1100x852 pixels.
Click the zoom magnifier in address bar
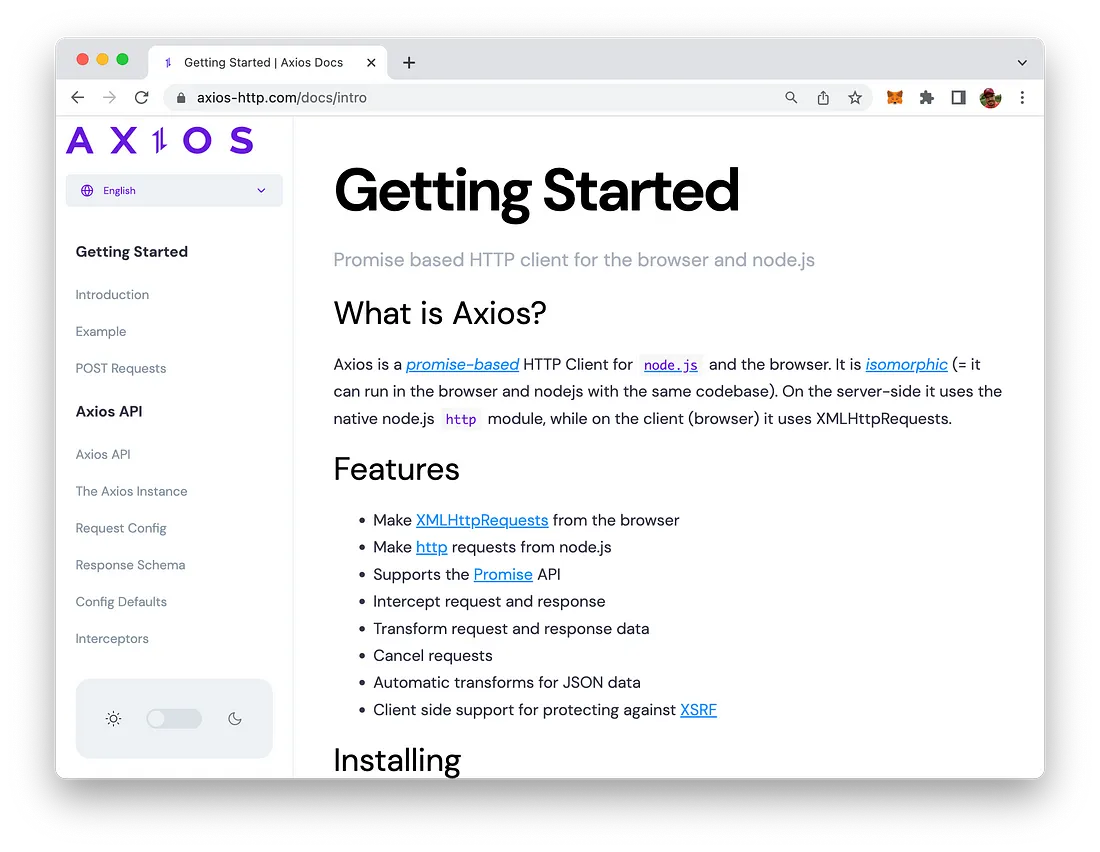pyautogui.click(x=791, y=97)
